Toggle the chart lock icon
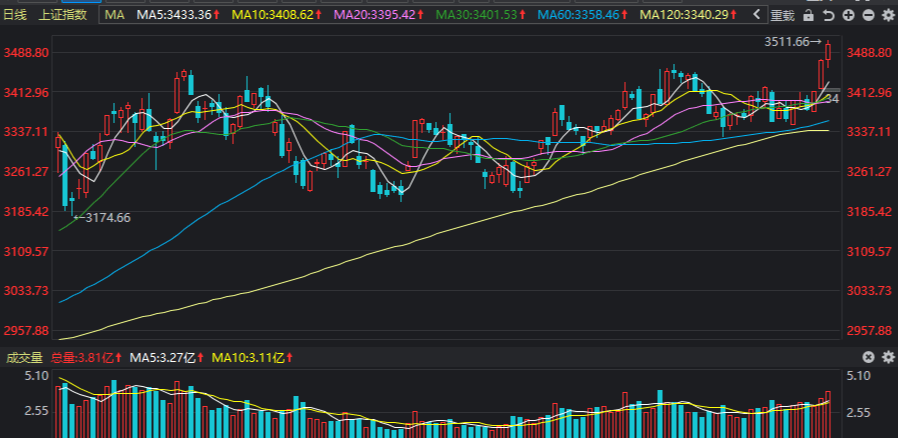 808,15
